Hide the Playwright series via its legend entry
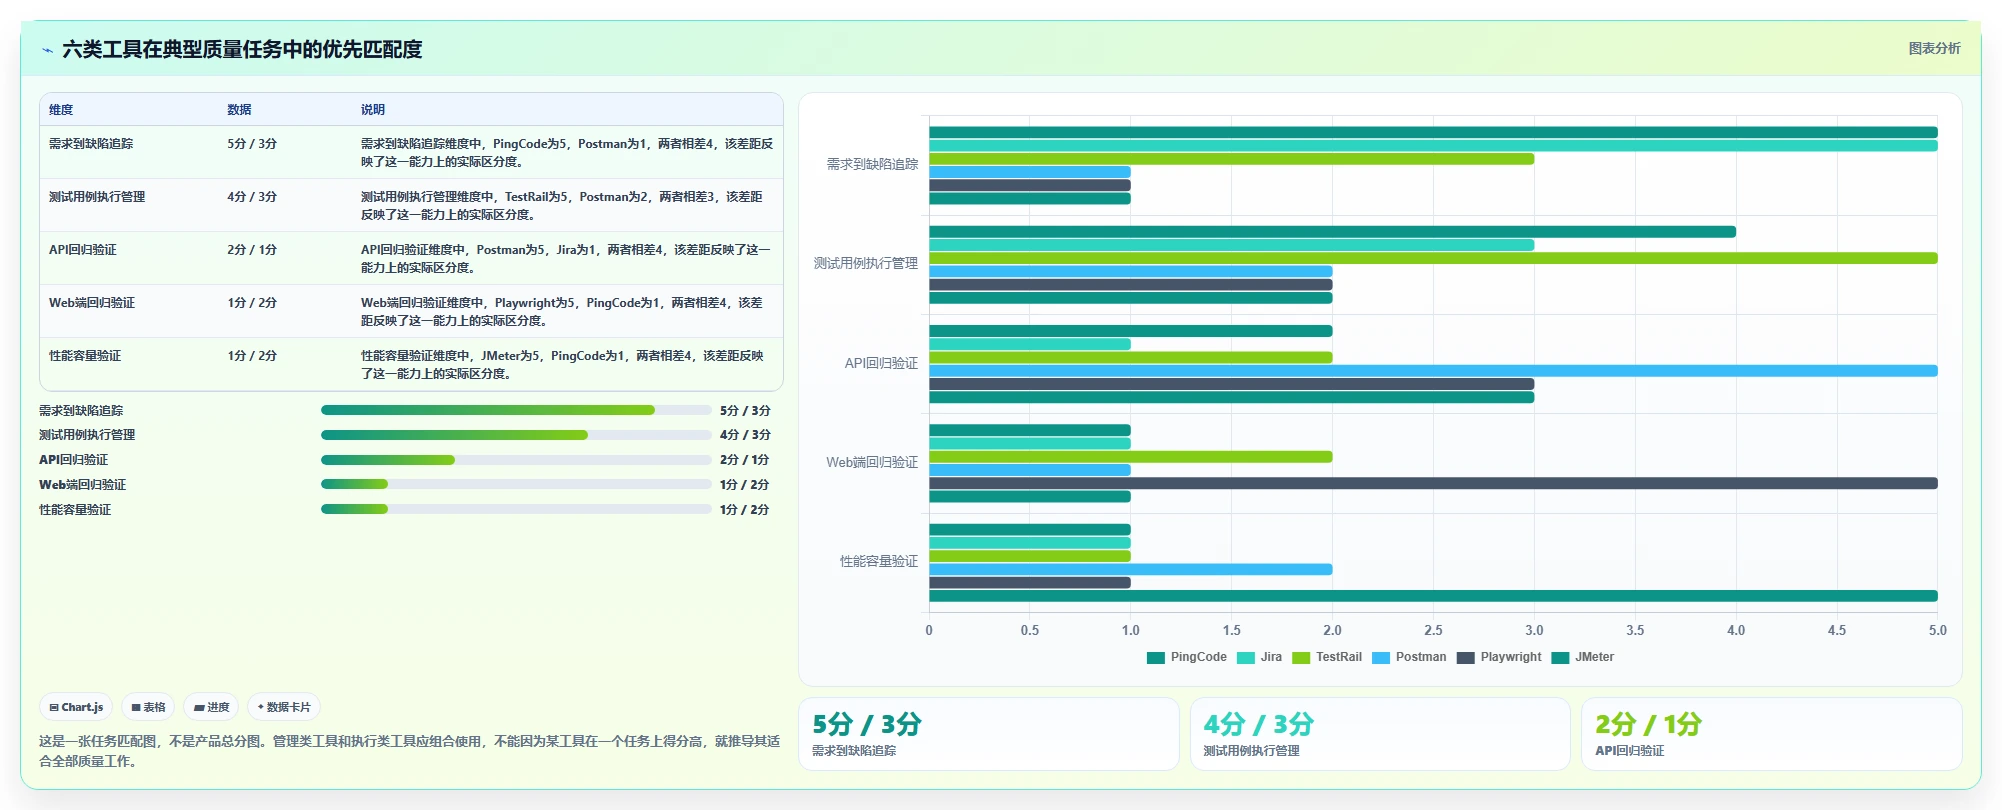Image resolution: width=2002 pixels, height=810 pixels. point(1499,658)
